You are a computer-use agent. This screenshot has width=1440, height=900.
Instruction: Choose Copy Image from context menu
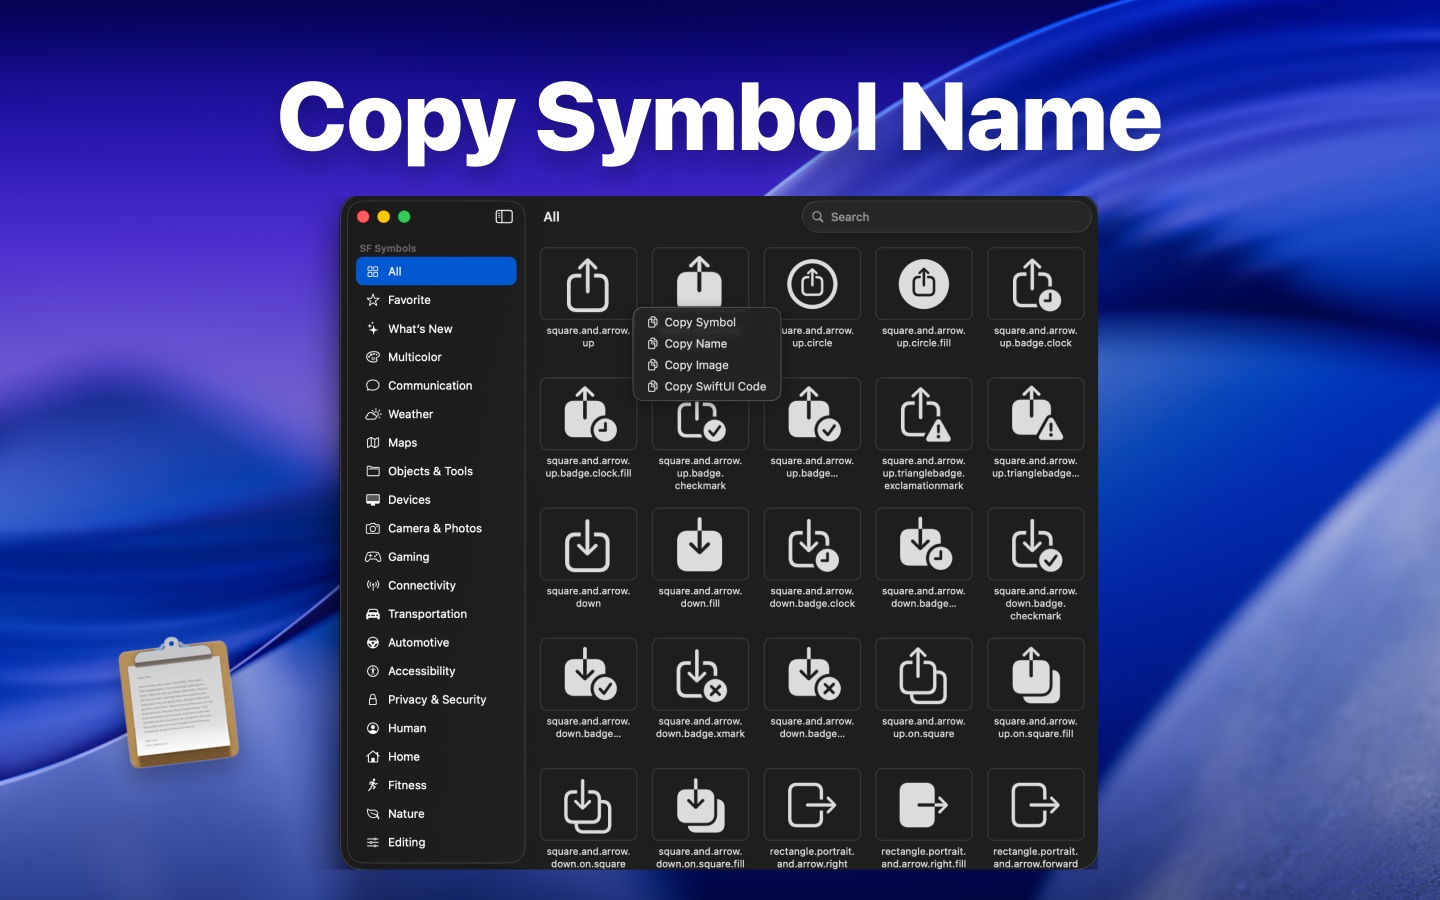pos(707,365)
